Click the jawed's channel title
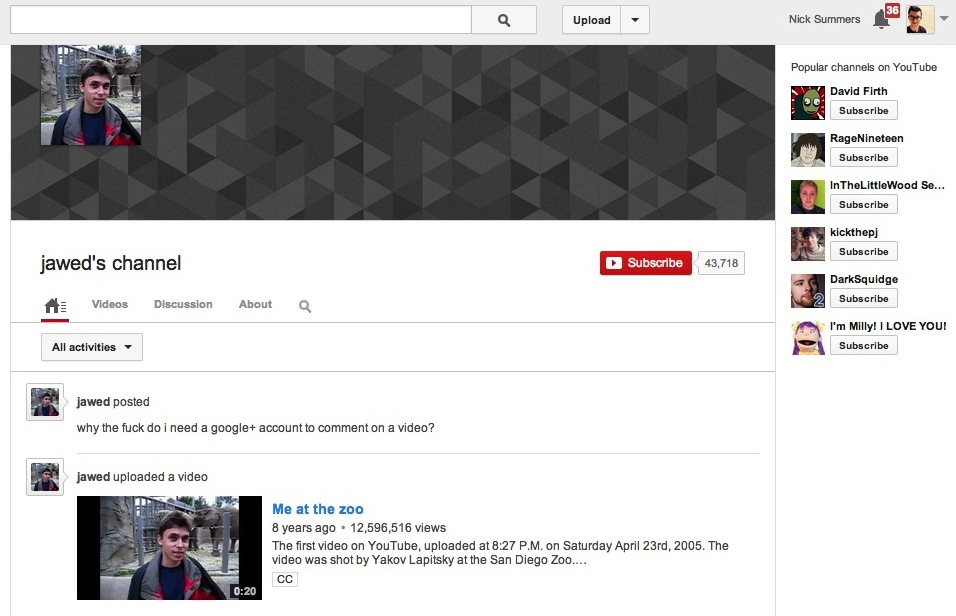The width and height of the screenshot is (956, 616). click(110, 263)
